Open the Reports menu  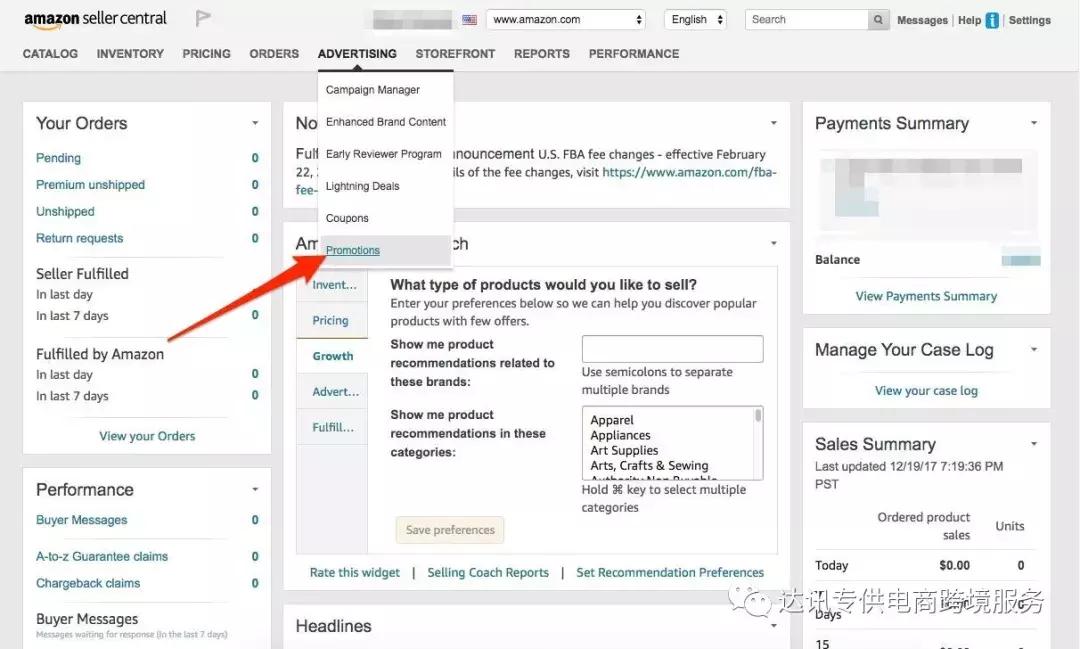[542, 54]
